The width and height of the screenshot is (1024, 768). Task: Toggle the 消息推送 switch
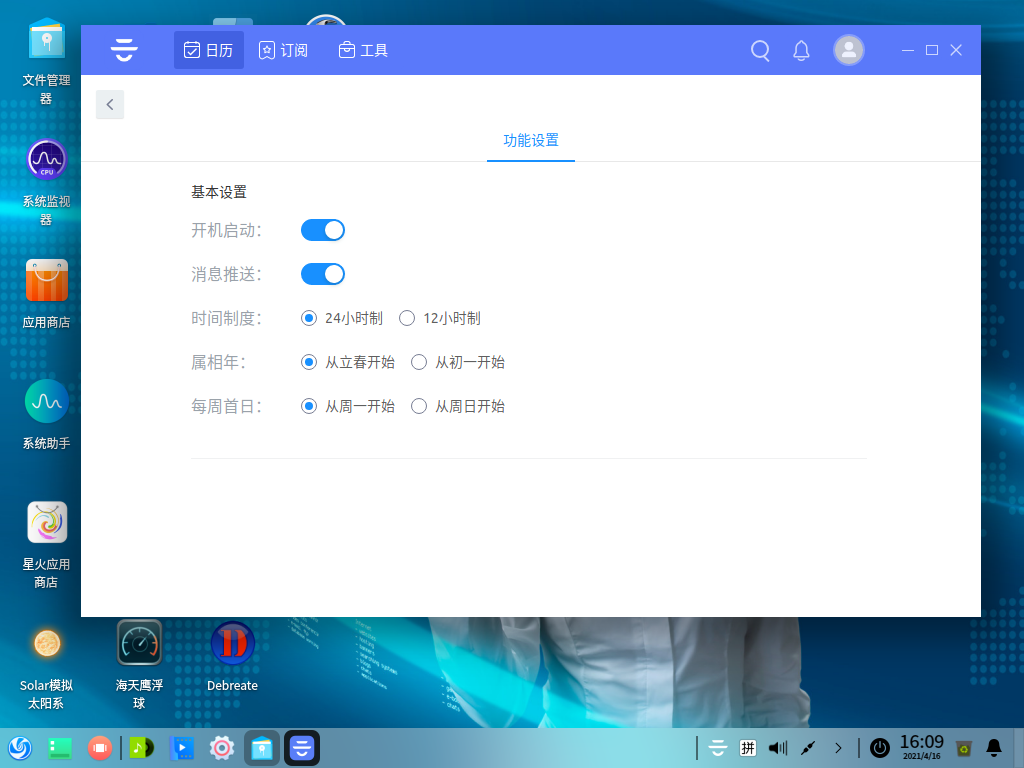pyautogui.click(x=323, y=274)
